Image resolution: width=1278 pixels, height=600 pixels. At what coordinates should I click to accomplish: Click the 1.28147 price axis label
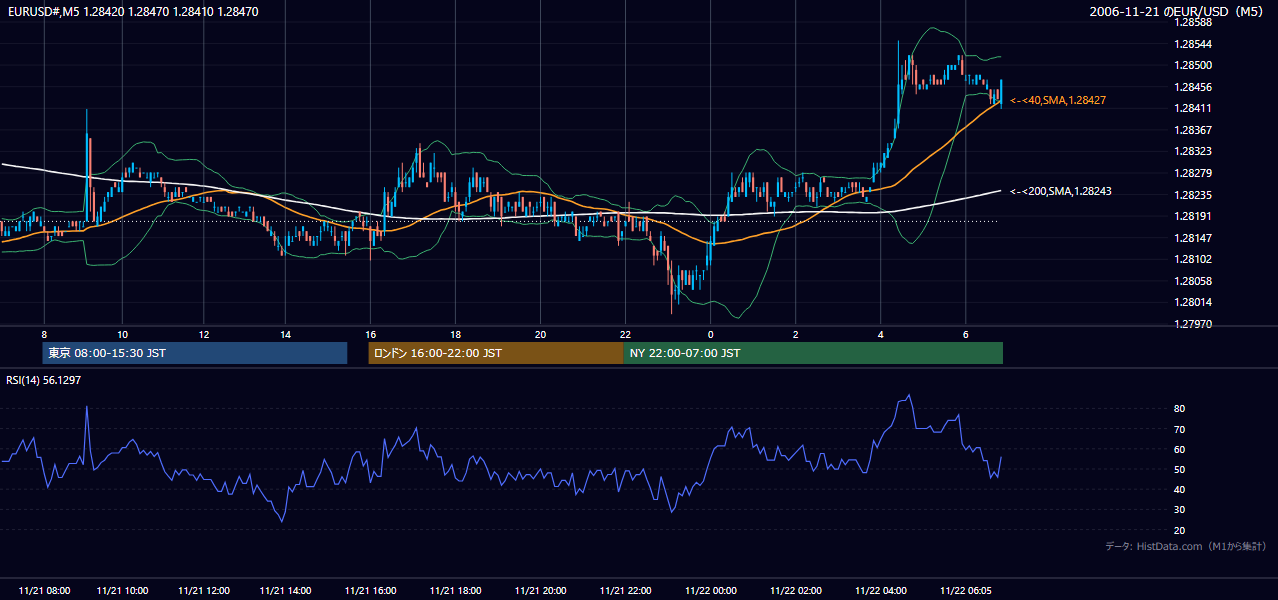click(1193, 238)
